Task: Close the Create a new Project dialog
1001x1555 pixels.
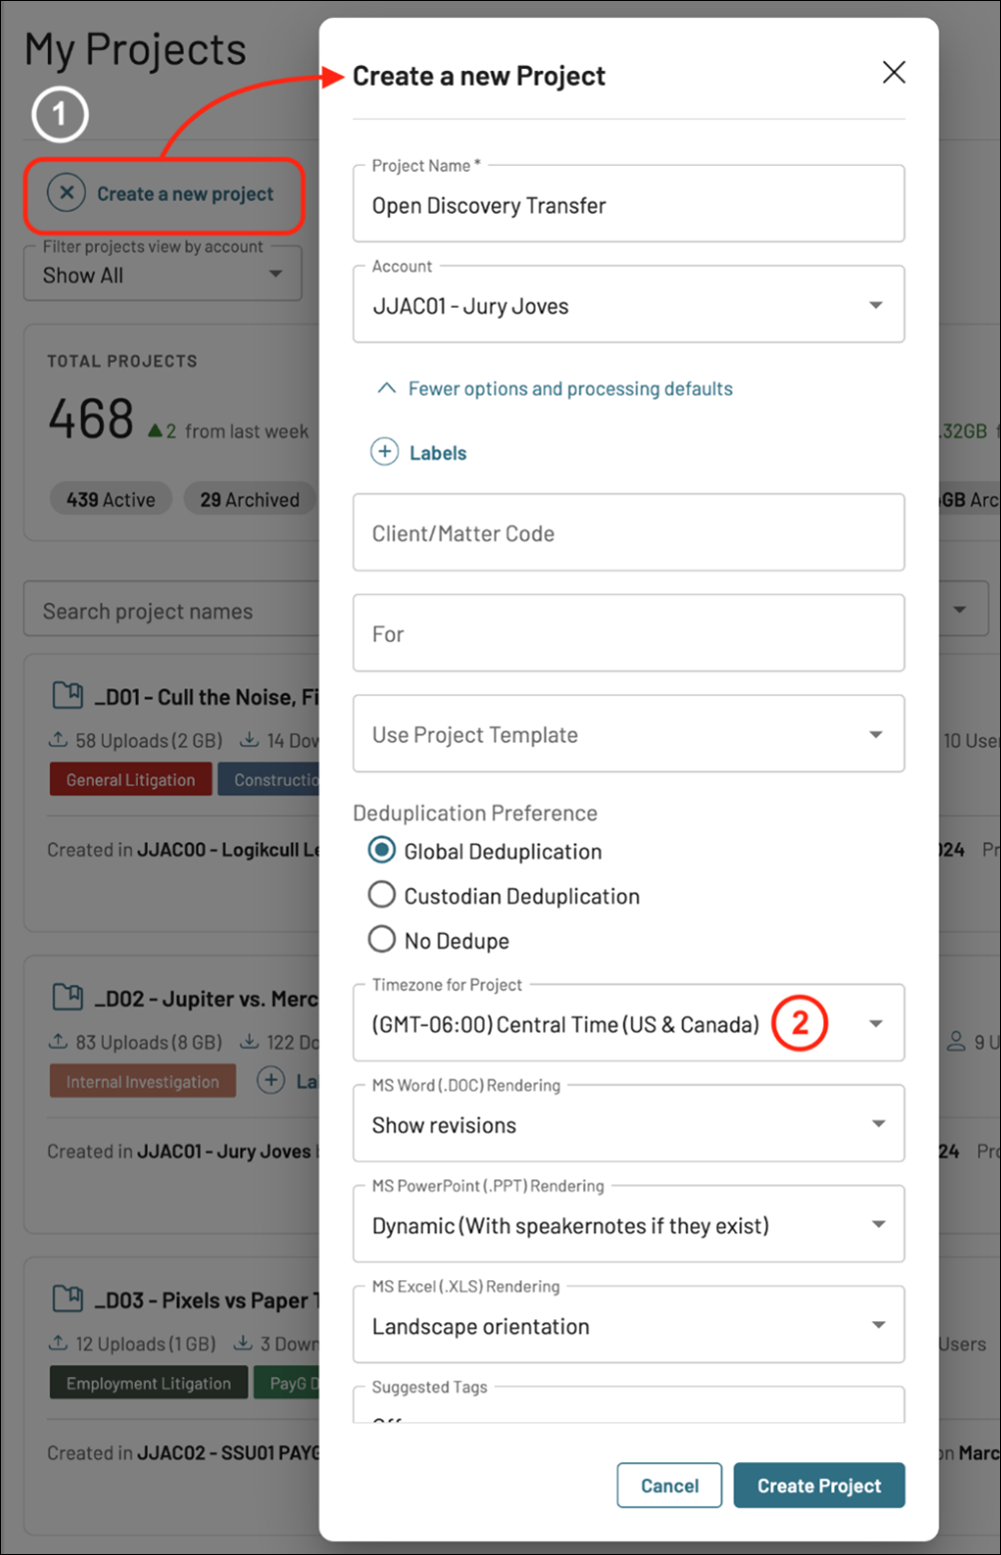Action: pyautogui.click(x=893, y=73)
